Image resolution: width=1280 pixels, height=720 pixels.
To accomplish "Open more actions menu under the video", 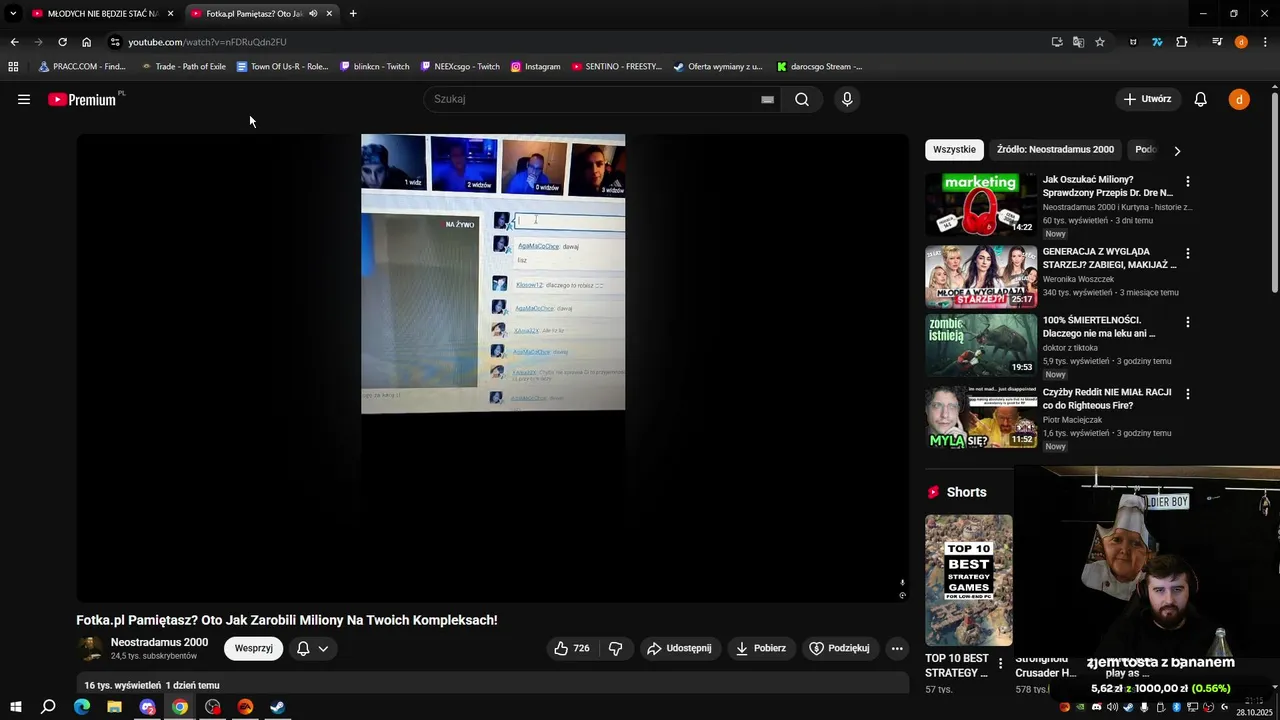I will [x=897, y=648].
